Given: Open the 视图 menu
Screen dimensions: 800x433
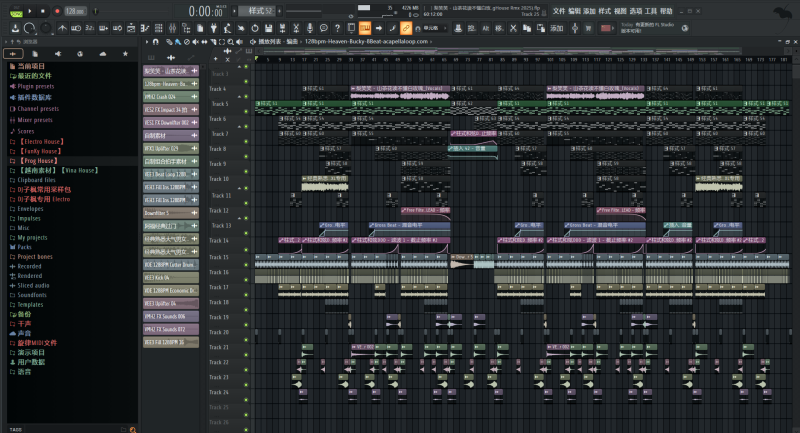Looking at the screenshot, I should point(620,11).
